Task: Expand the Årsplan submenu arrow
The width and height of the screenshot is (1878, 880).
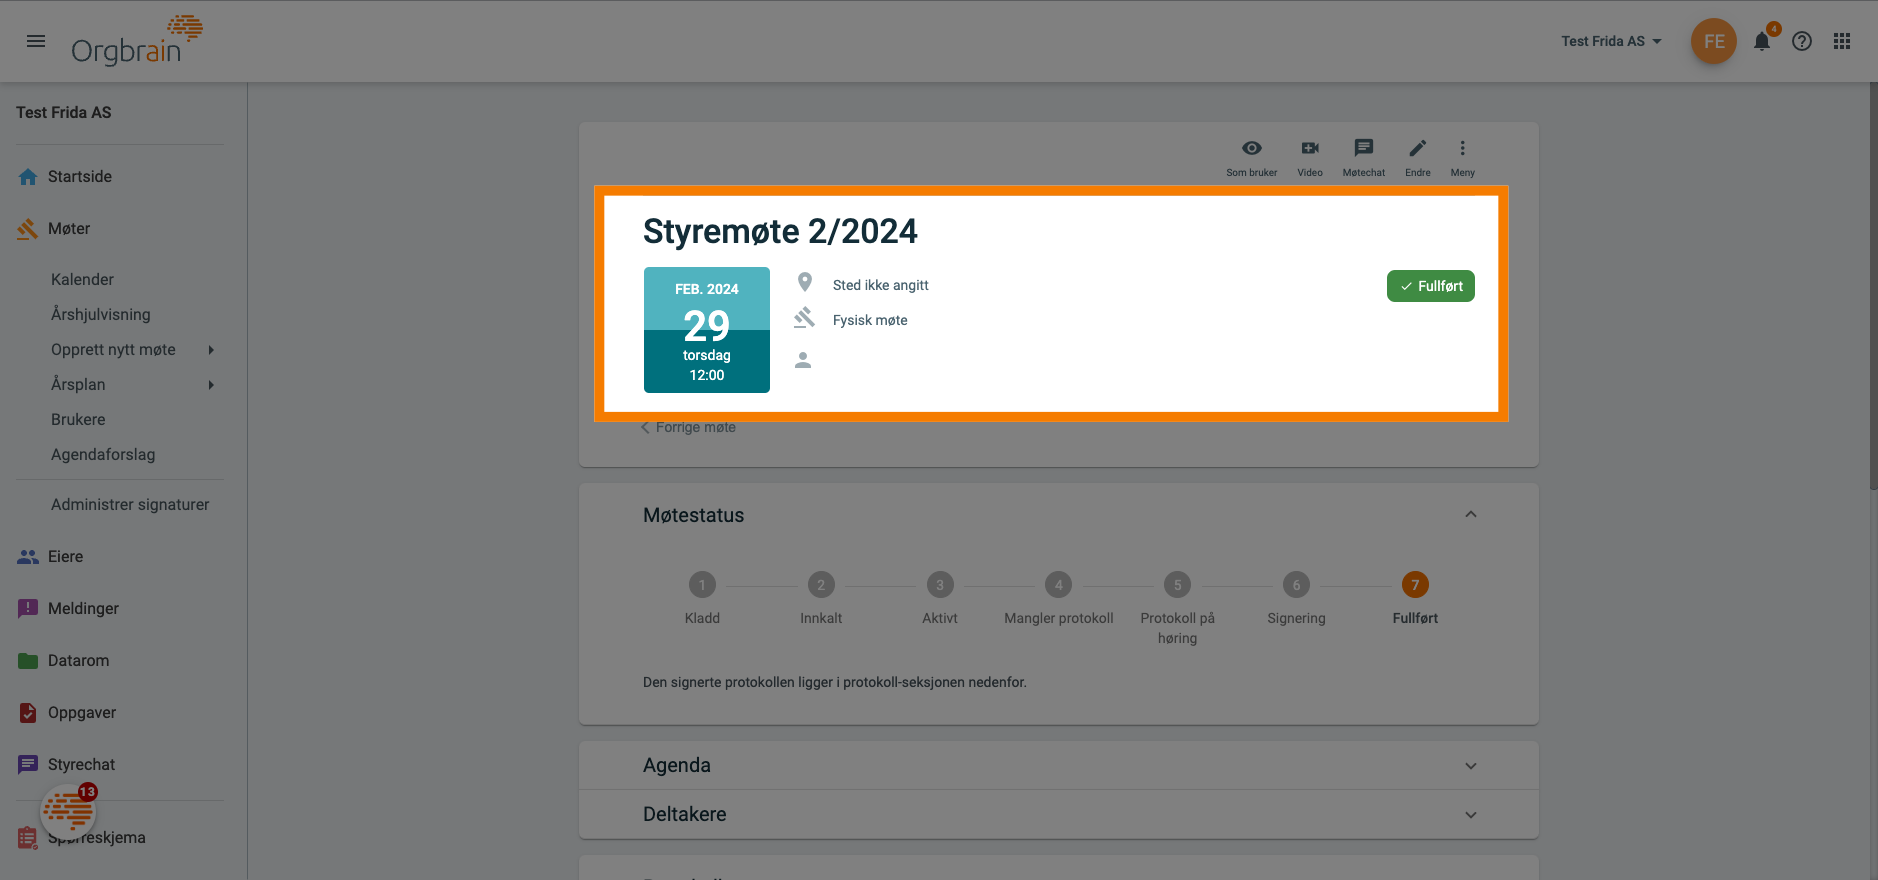Action: coord(211,385)
